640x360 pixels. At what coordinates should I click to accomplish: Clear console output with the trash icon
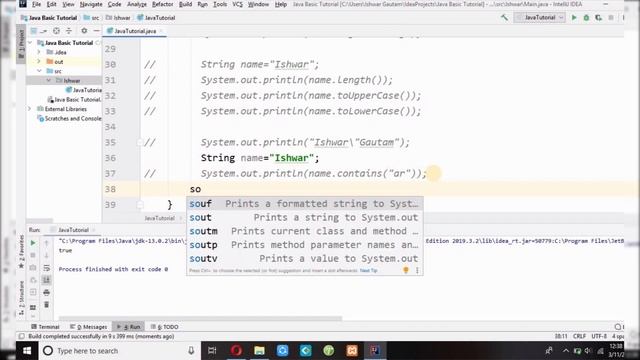tap(47, 304)
